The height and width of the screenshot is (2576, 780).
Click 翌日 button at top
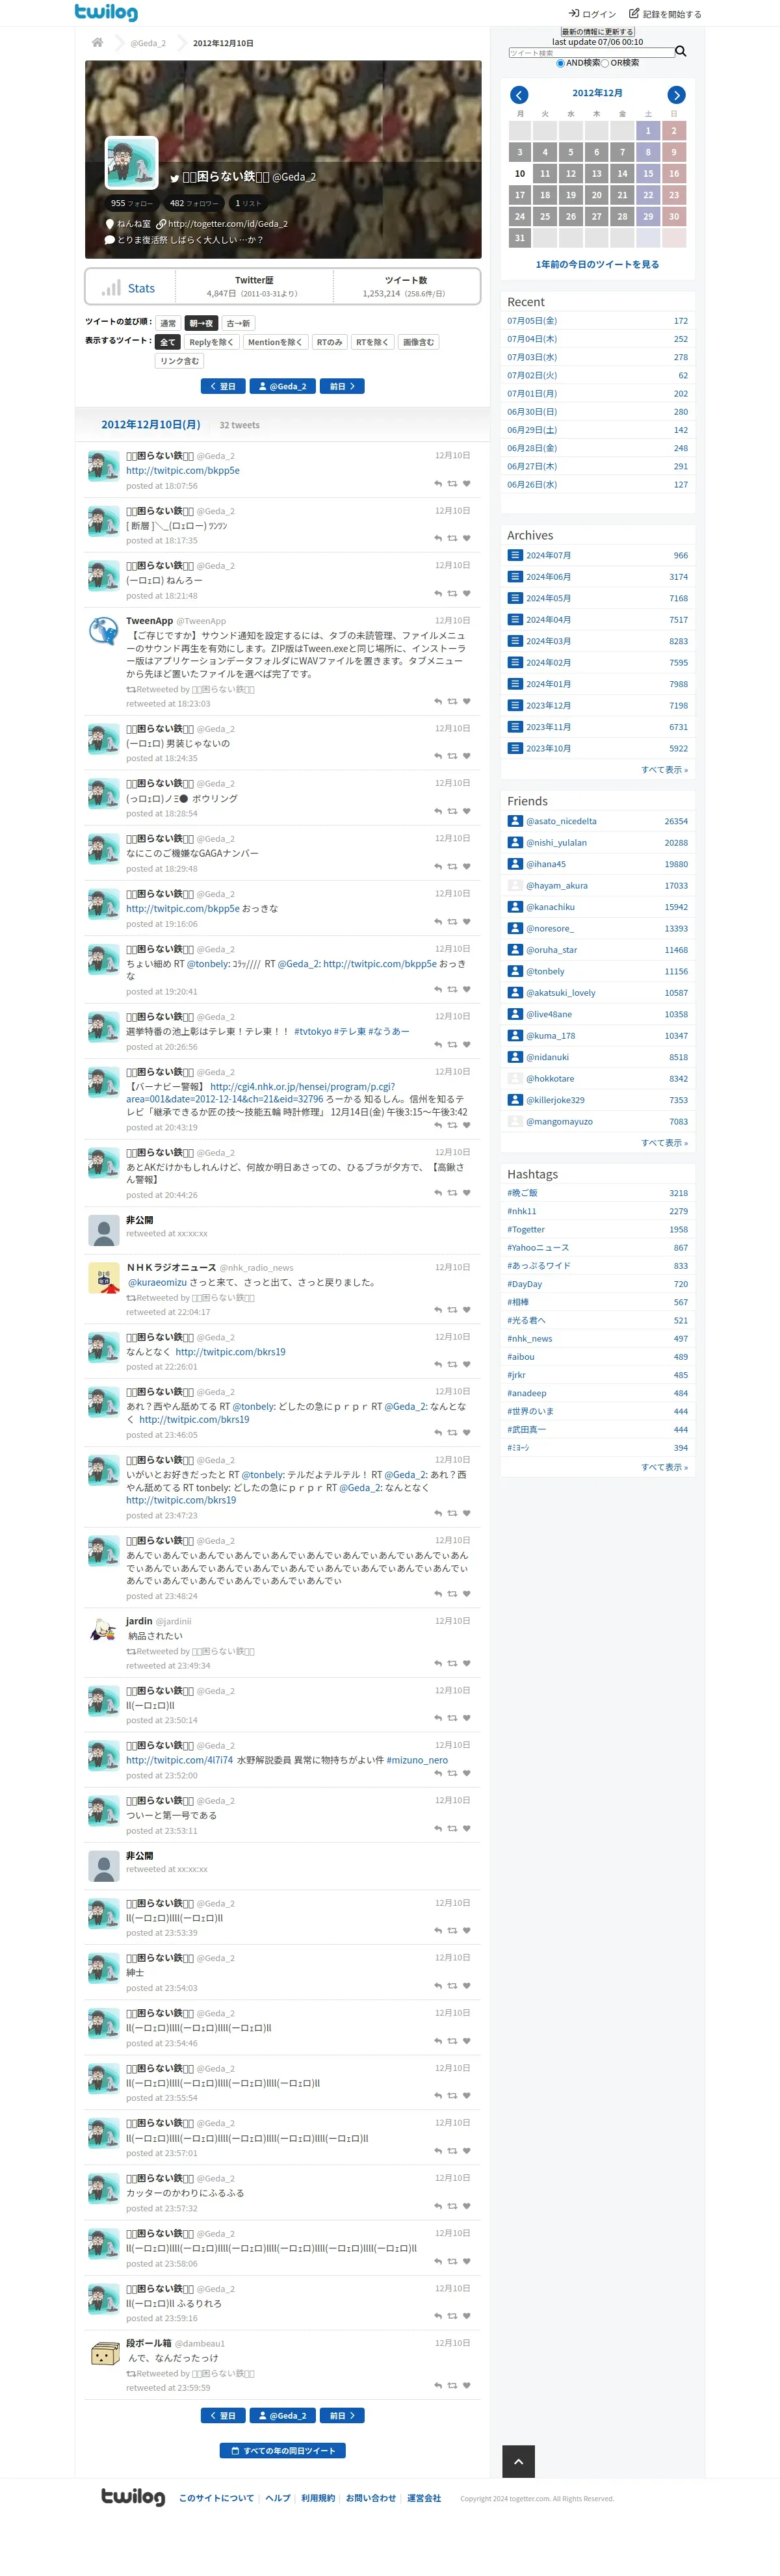tap(223, 386)
